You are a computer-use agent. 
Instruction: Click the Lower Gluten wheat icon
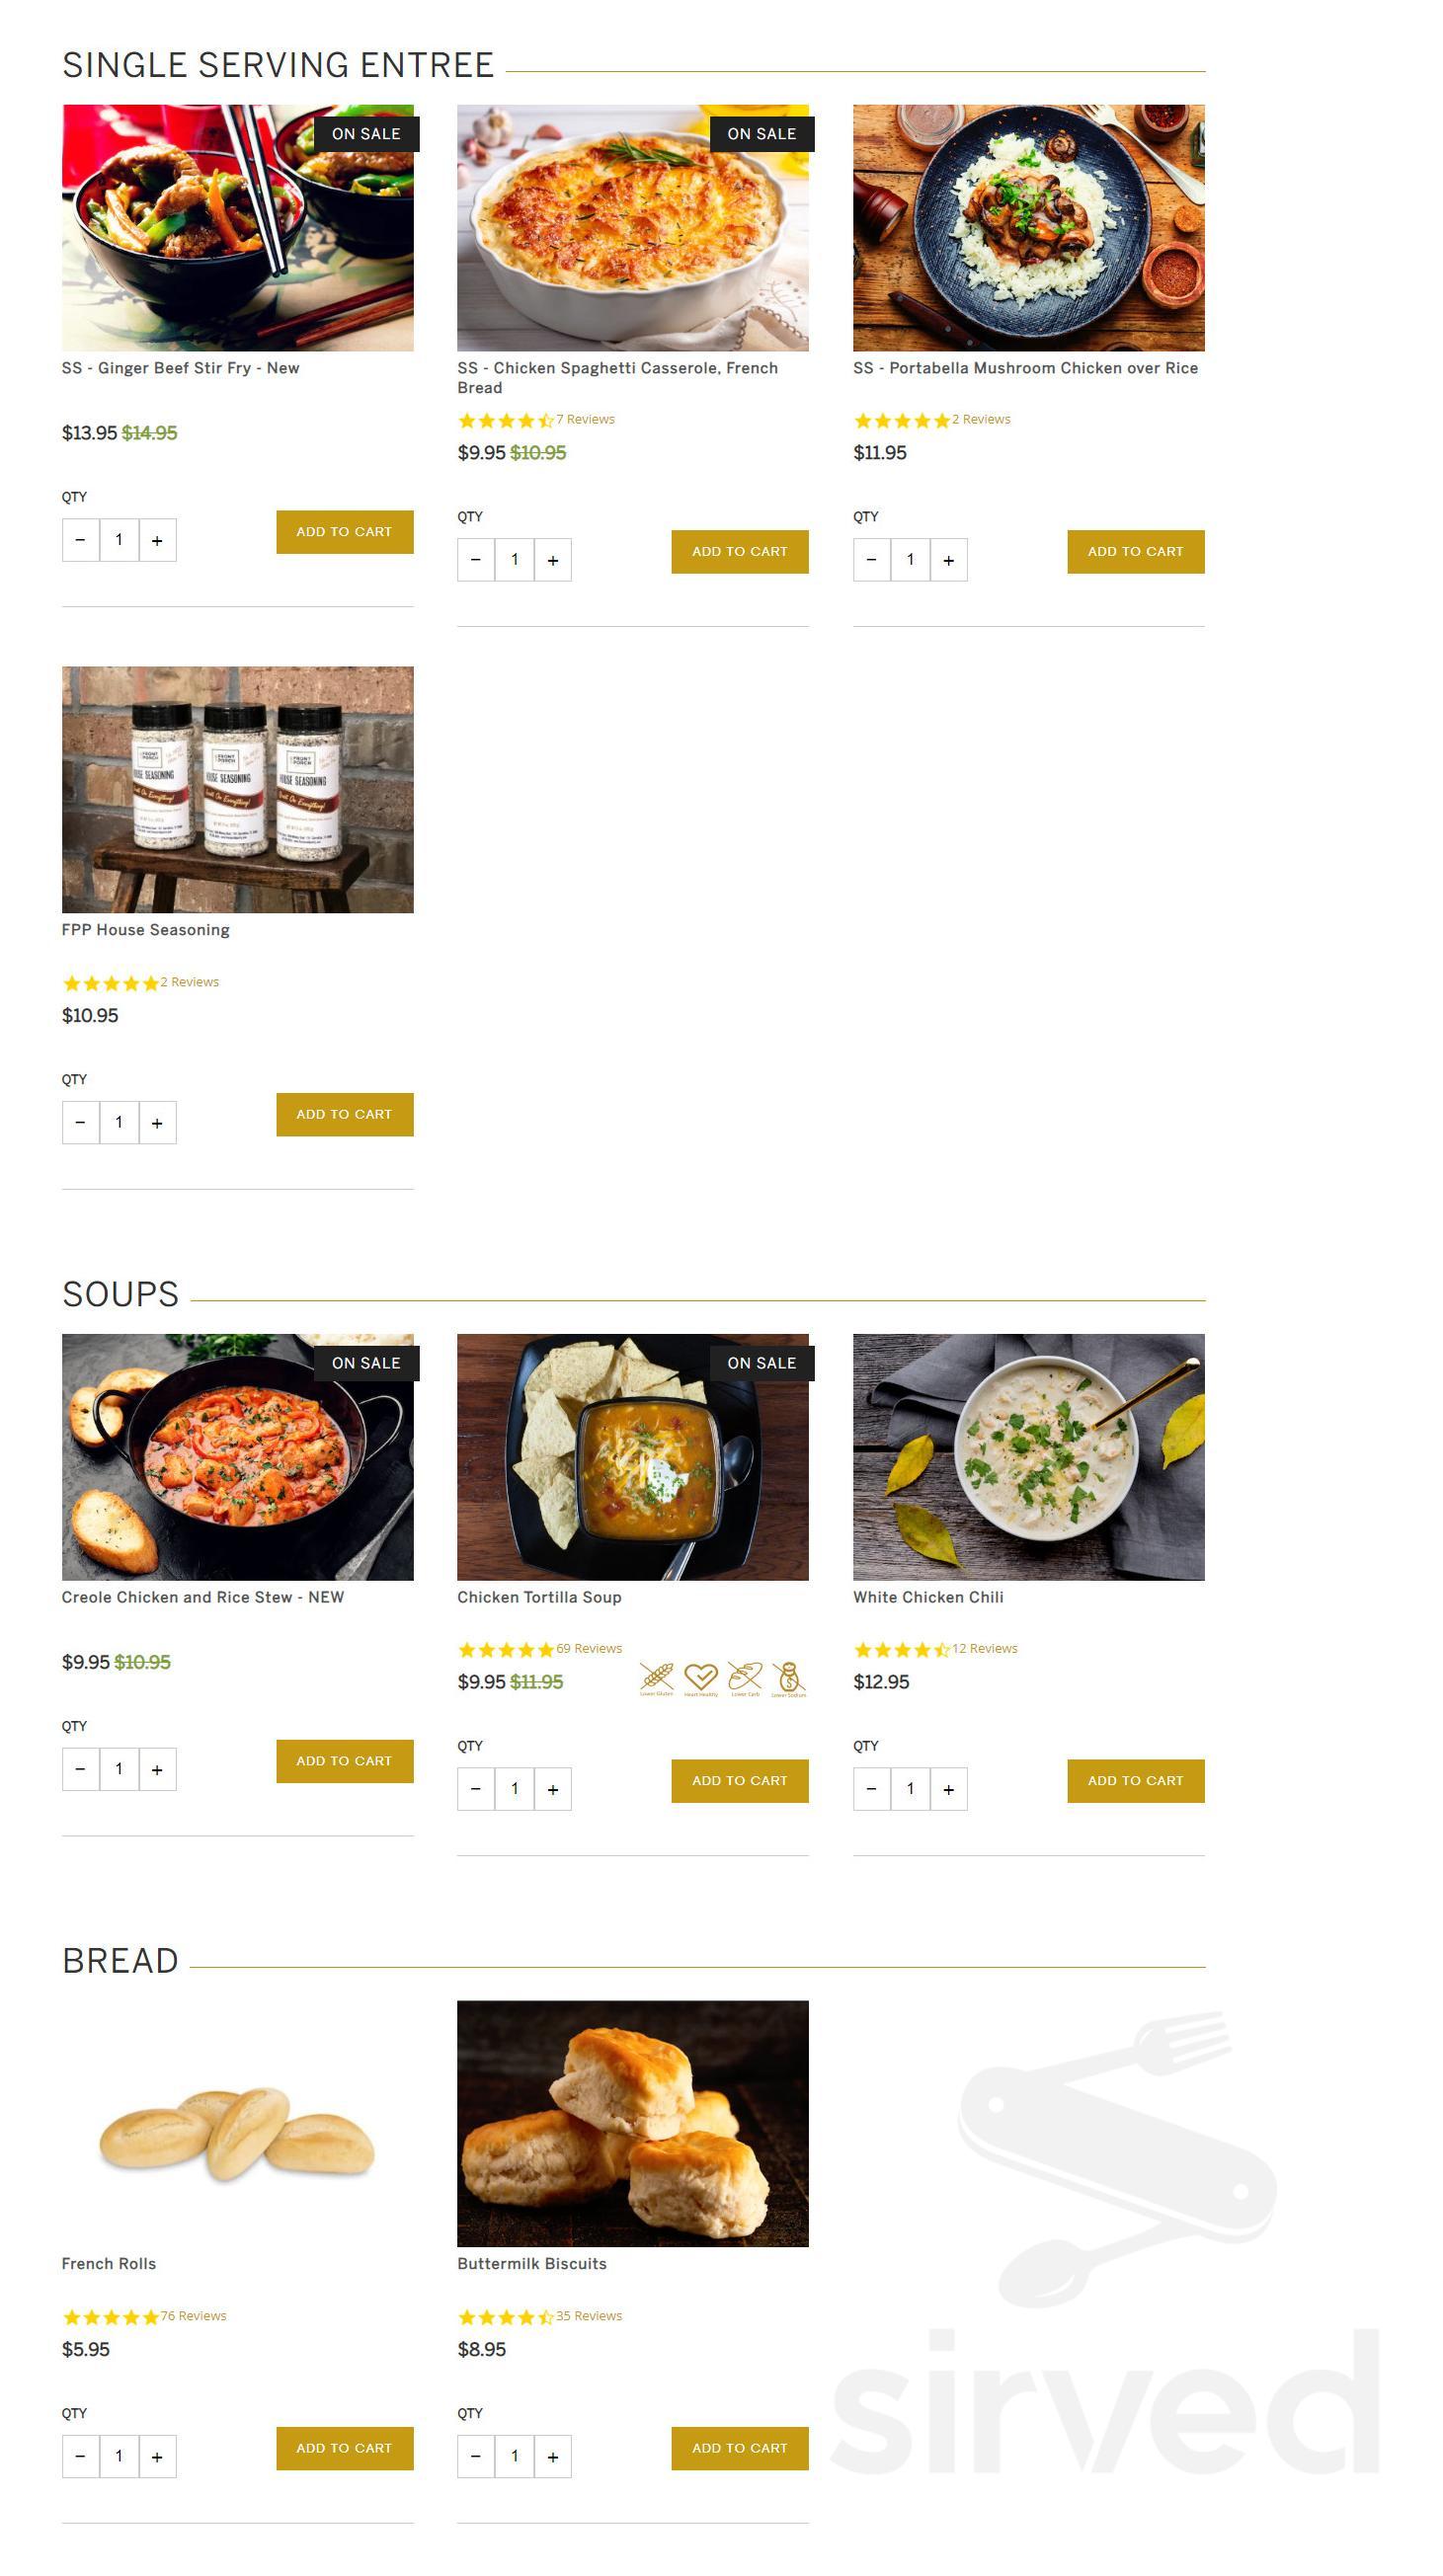click(x=656, y=1679)
